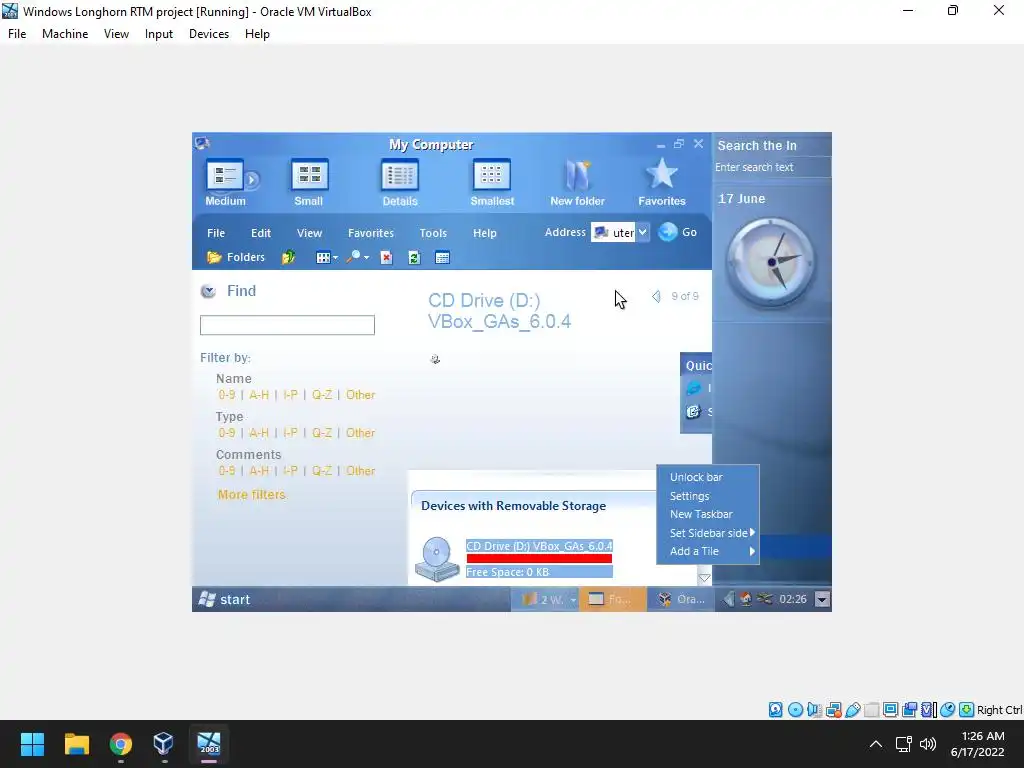The image size is (1024, 768).
Task: Click the green arrow host key icon
Action: (x=967, y=710)
